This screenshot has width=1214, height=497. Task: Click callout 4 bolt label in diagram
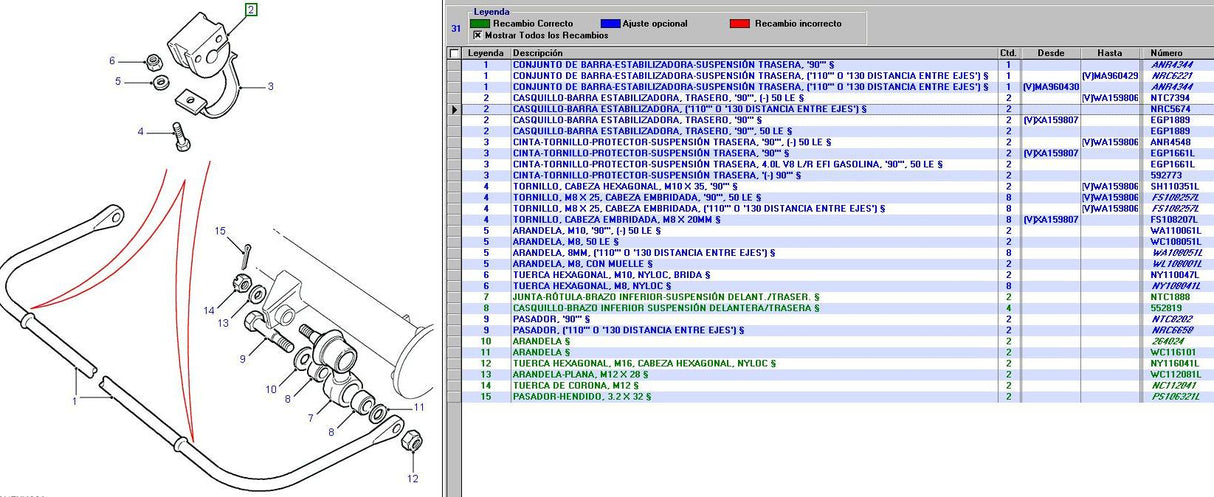pos(140,131)
